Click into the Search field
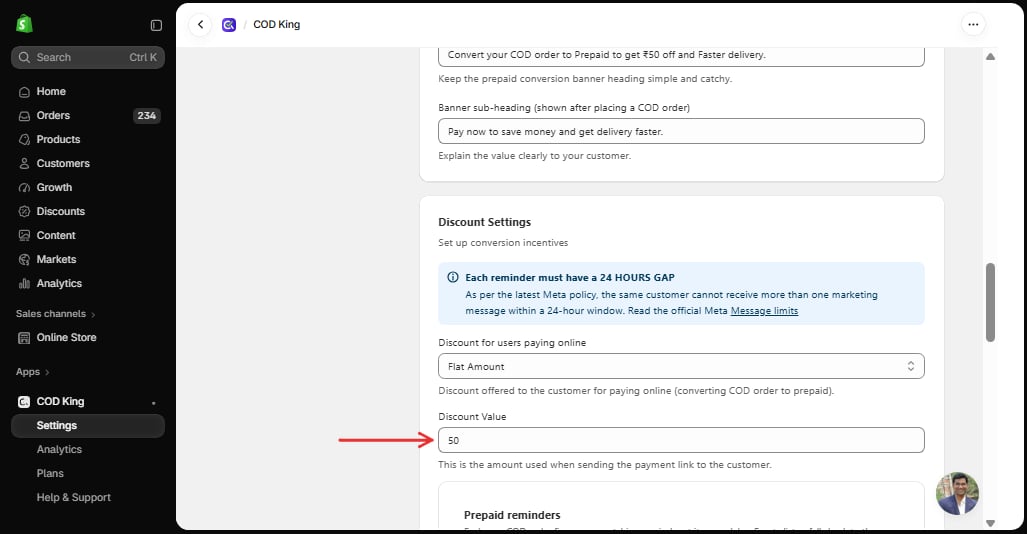This screenshot has height=534, width=1027. click(x=88, y=58)
